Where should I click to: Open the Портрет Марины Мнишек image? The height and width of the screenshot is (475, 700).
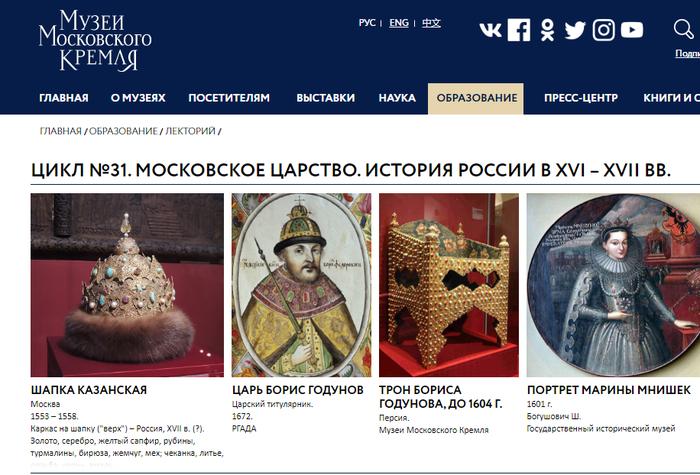click(613, 285)
